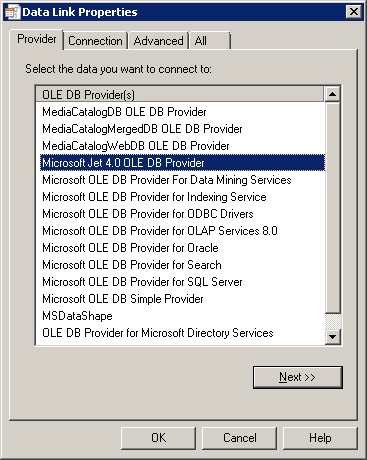
Task: Select Microsoft Jet 4.0 OLE DB Provider
Action: pos(182,163)
